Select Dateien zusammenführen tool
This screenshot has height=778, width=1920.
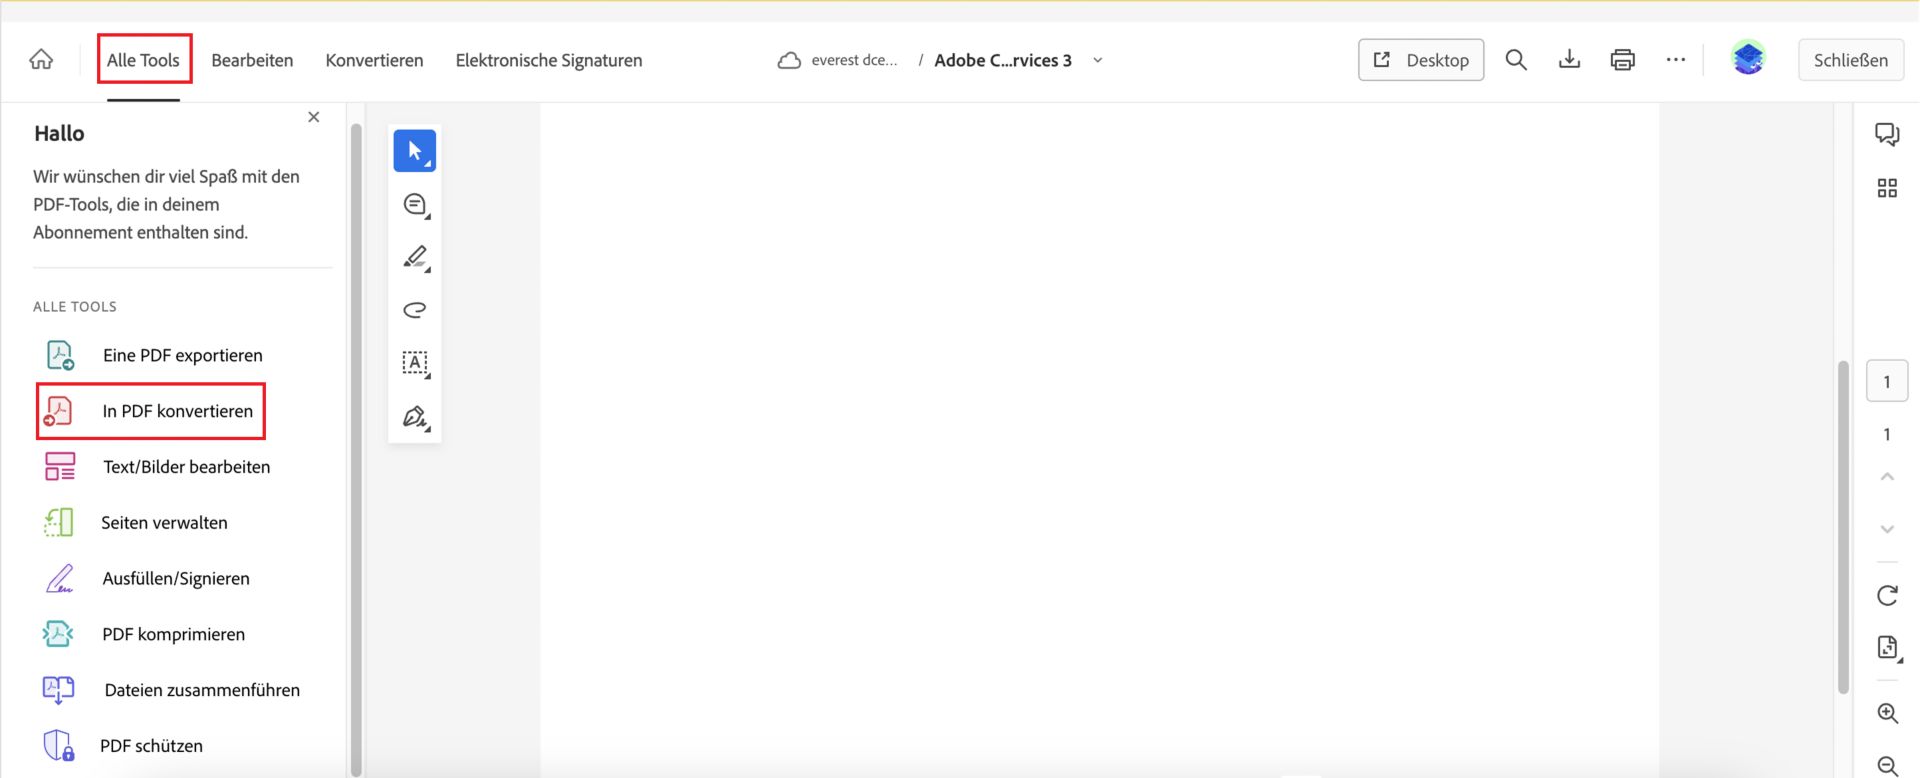pyautogui.click(x=171, y=690)
